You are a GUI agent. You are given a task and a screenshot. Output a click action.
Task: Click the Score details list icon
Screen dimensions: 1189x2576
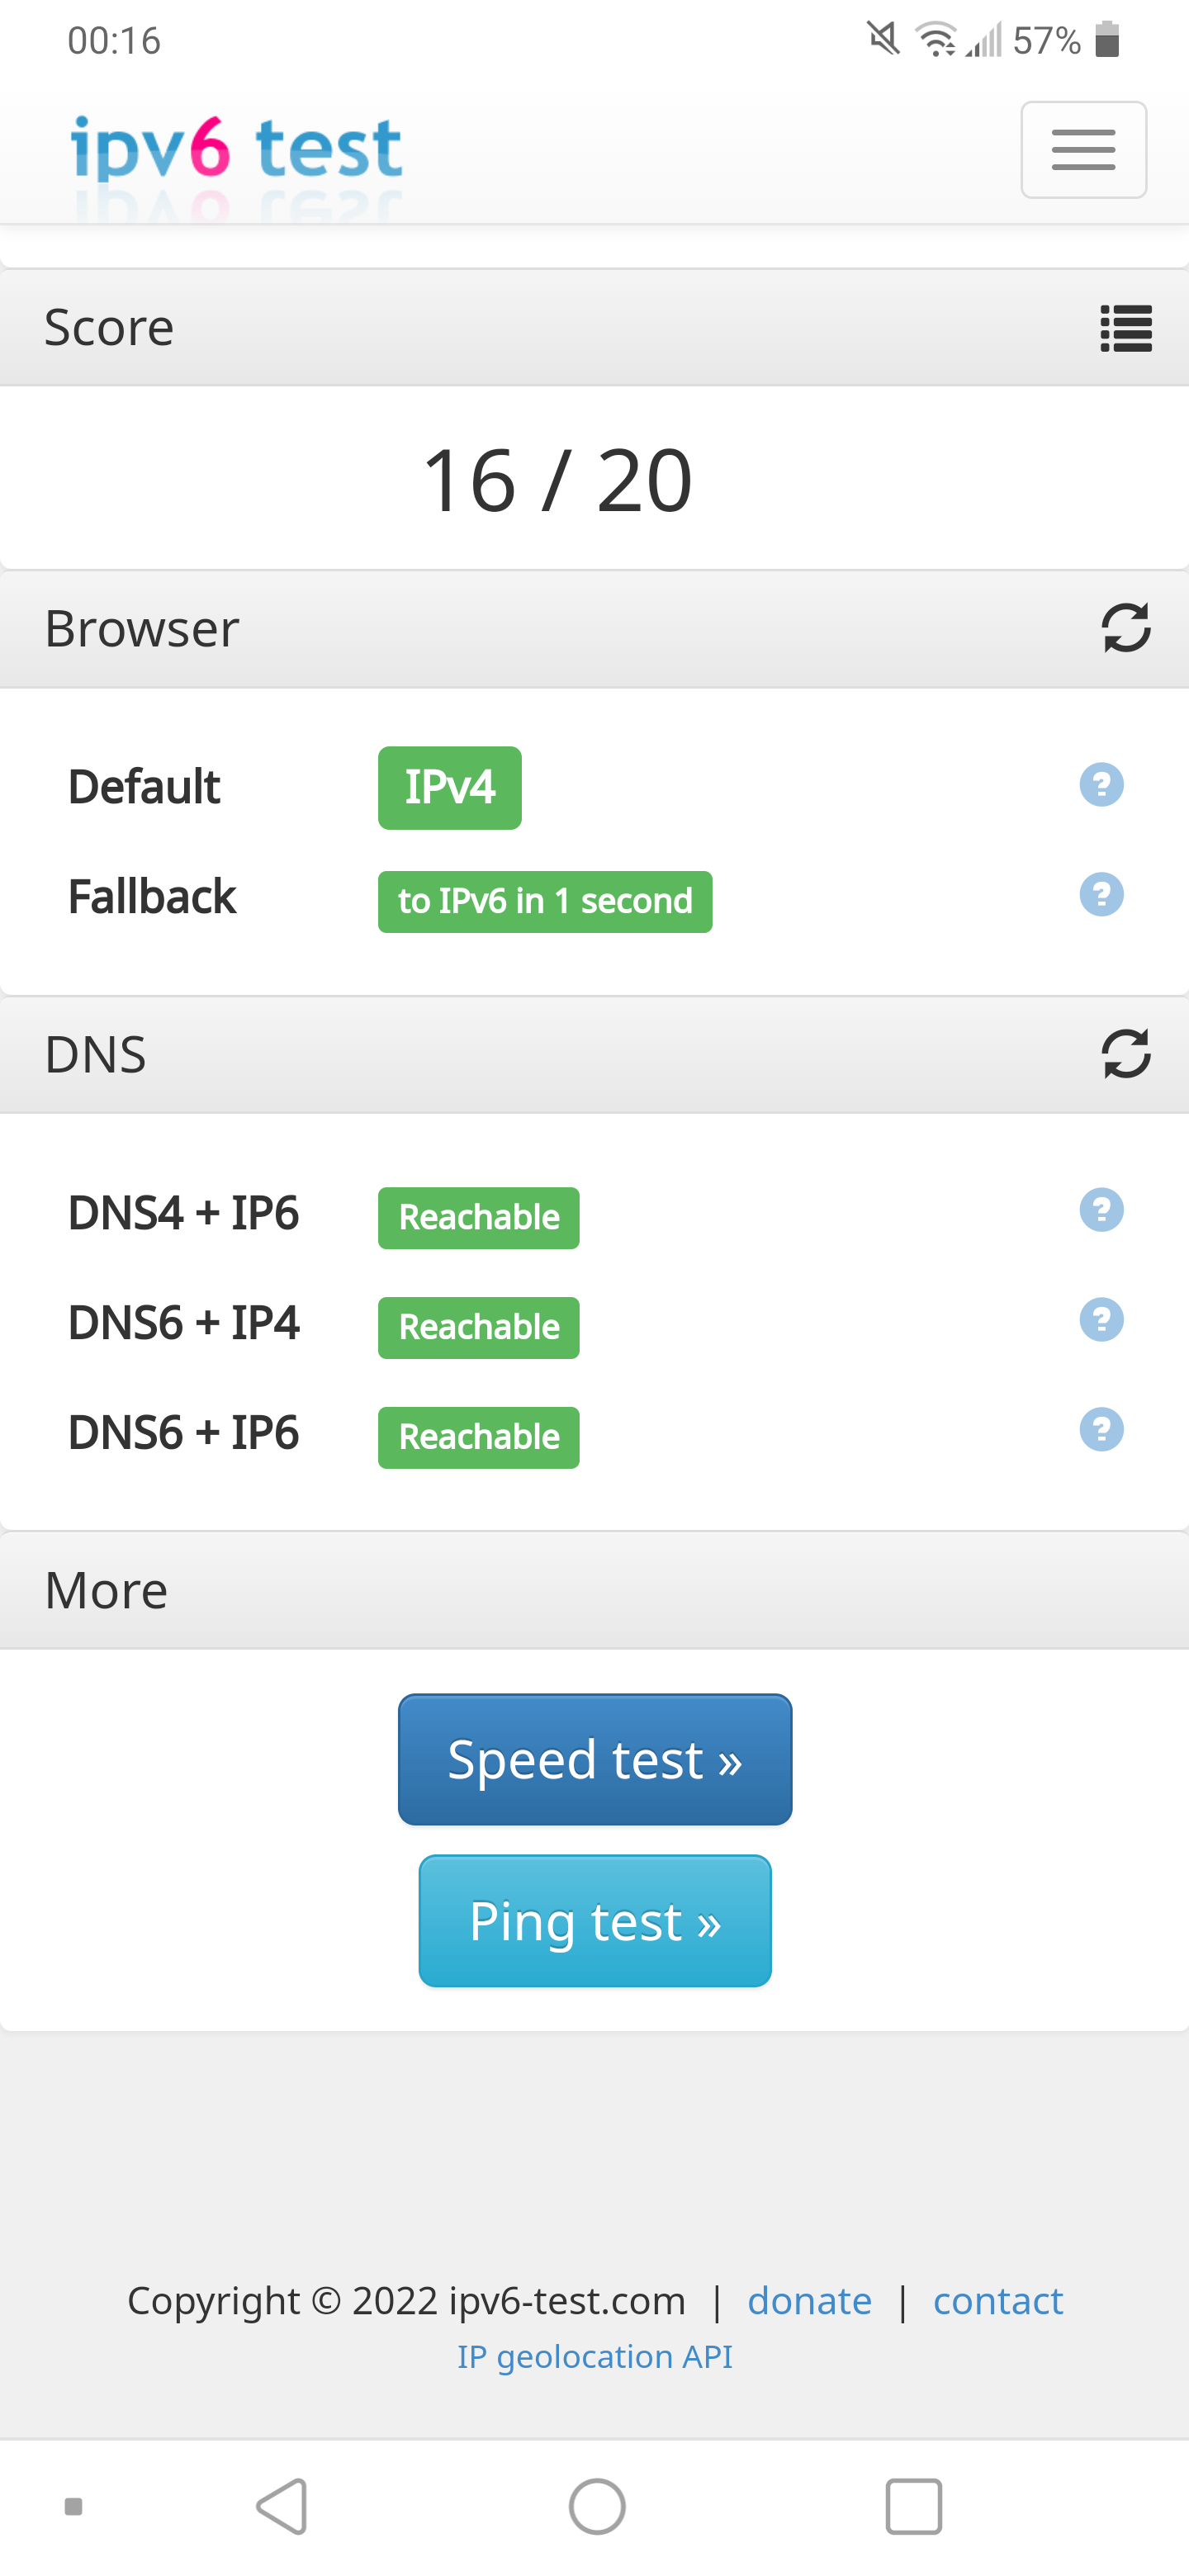pos(1126,328)
